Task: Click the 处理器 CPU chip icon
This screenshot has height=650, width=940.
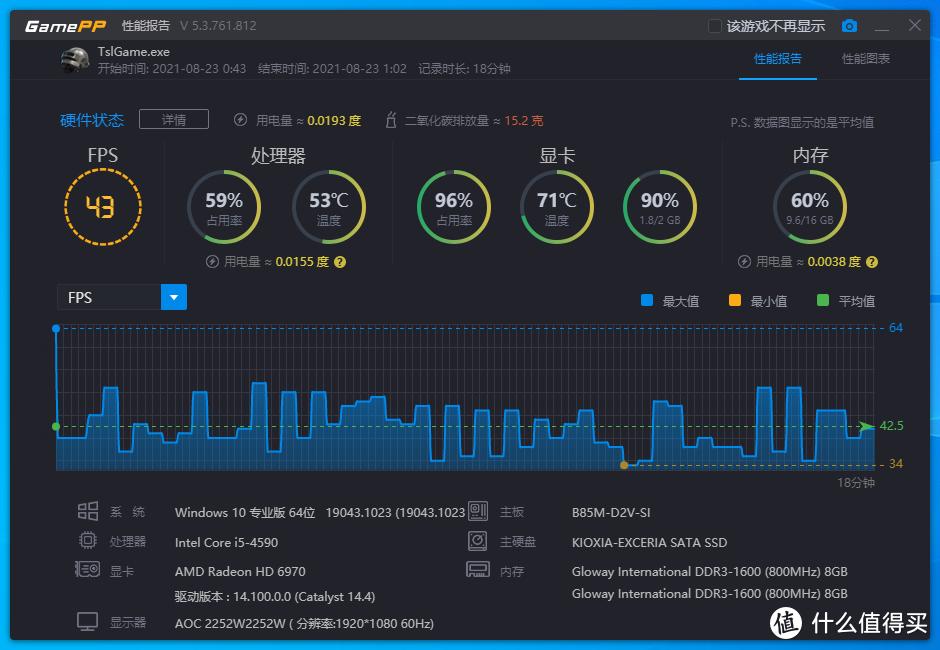Action: [x=90, y=541]
